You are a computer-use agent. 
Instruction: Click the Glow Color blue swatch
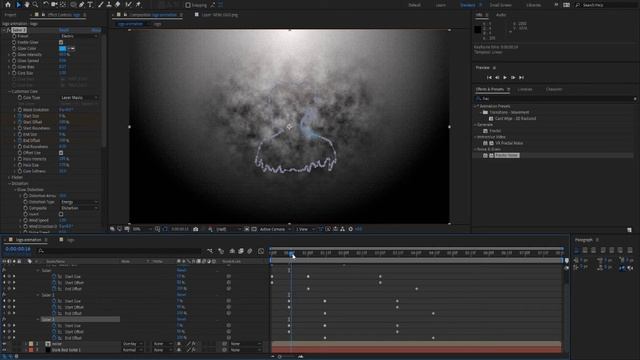click(x=62, y=49)
